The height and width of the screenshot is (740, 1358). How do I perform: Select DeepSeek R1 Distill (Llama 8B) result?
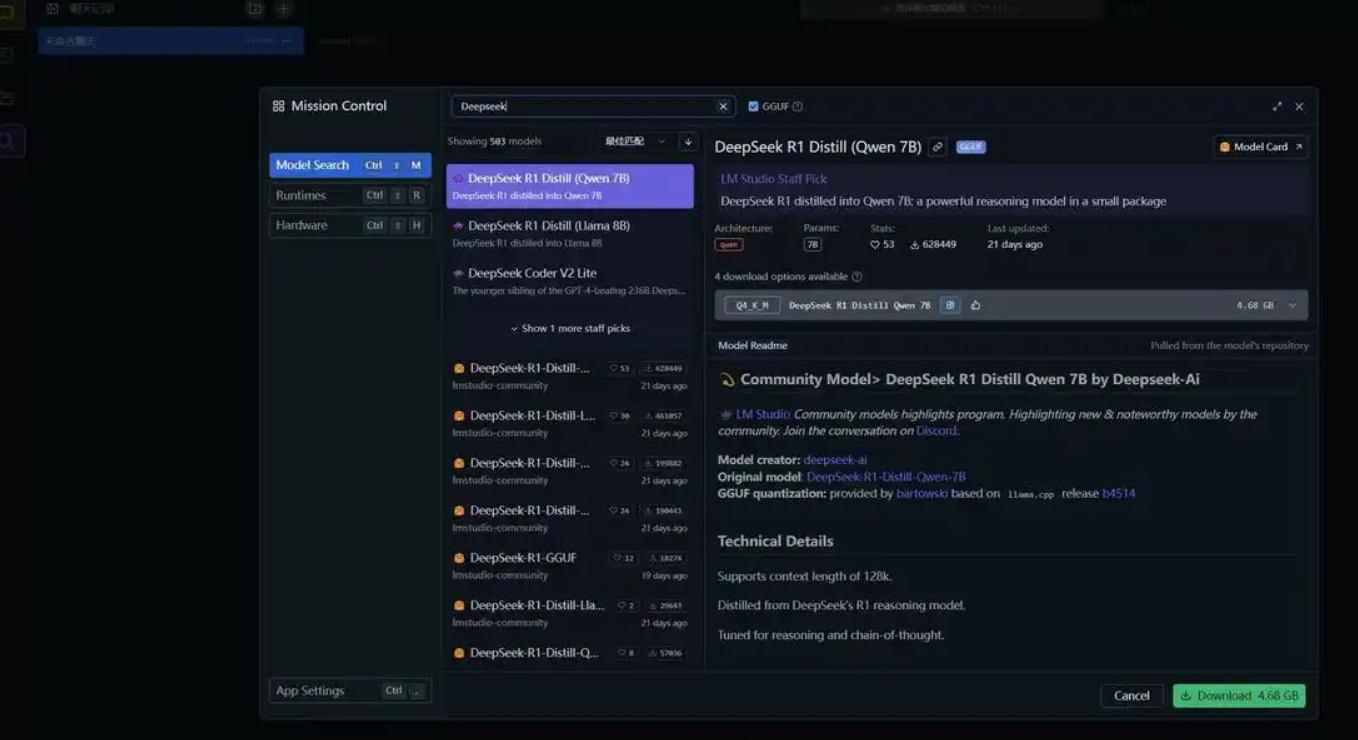[x=570, y=233]
